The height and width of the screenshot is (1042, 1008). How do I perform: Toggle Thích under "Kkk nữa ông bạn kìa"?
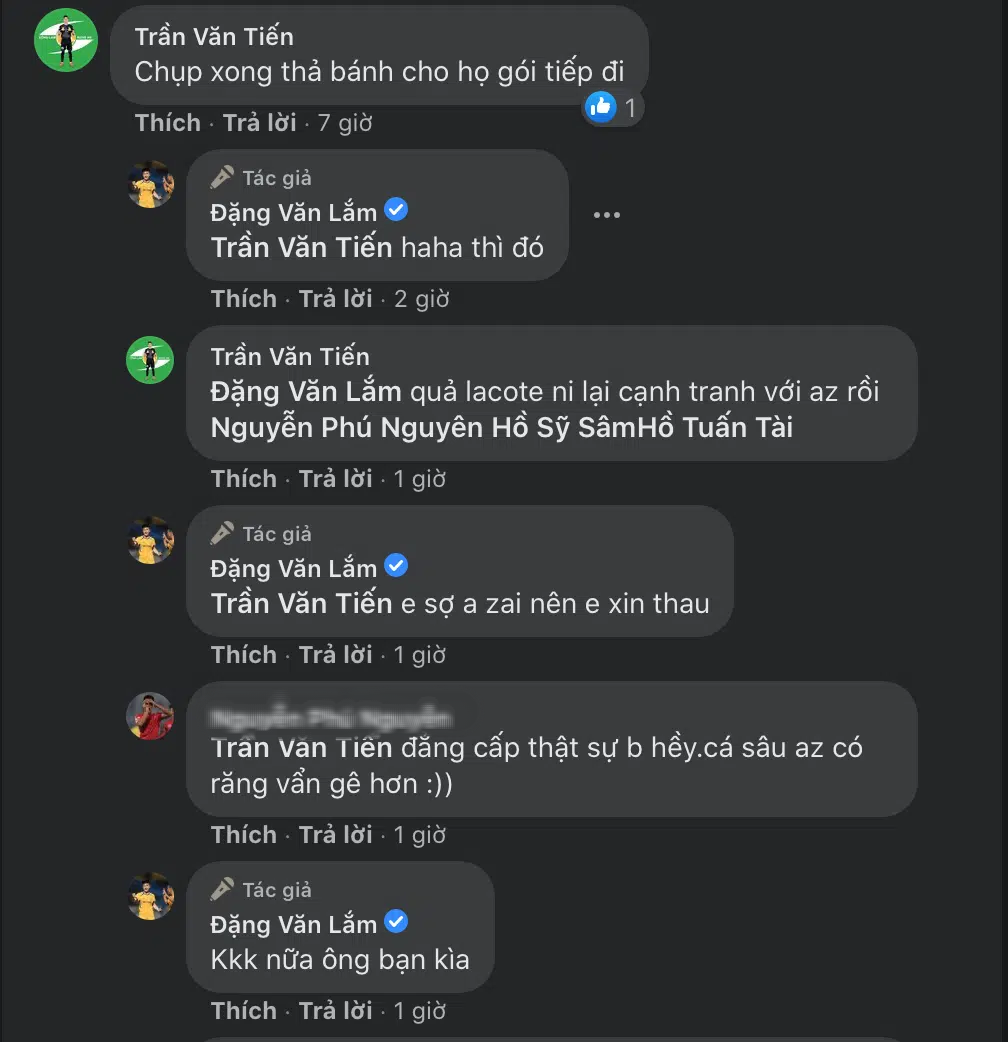click(x=244, y=1011)
